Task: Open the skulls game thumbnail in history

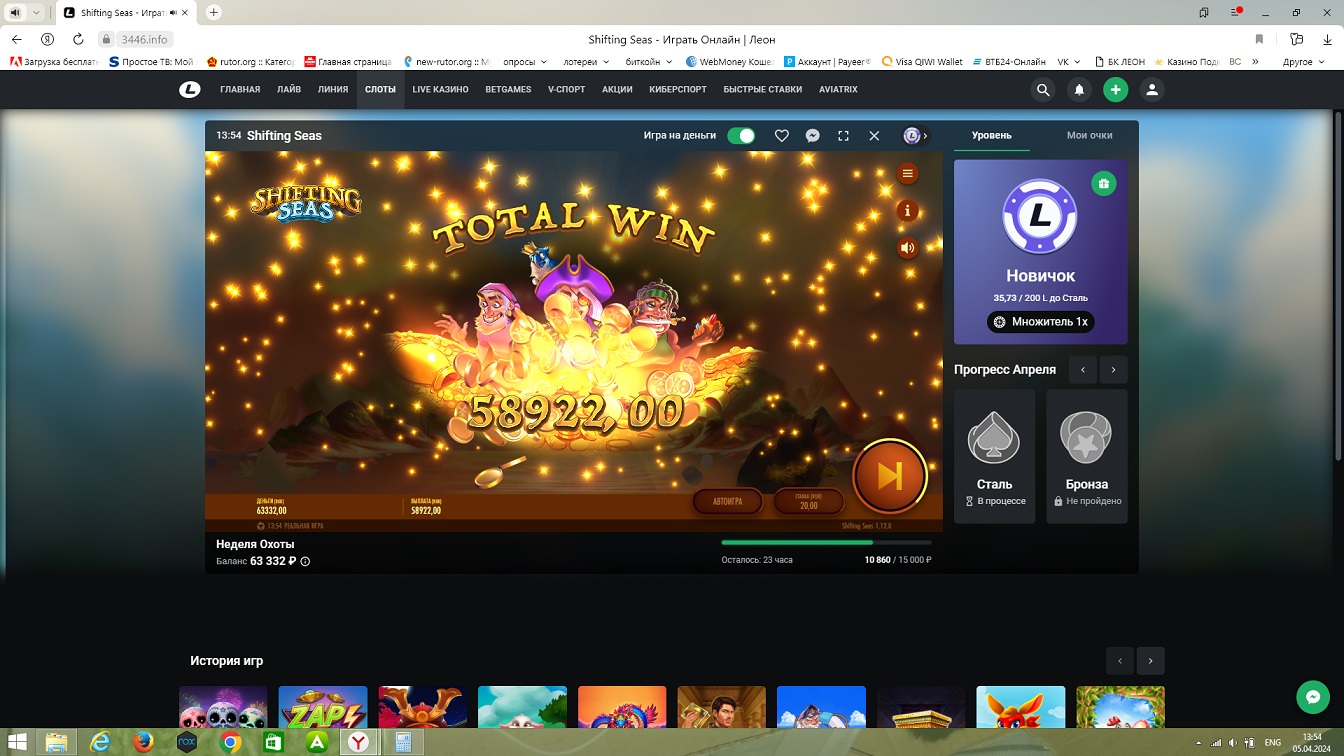Action: (x=223, y=707)
